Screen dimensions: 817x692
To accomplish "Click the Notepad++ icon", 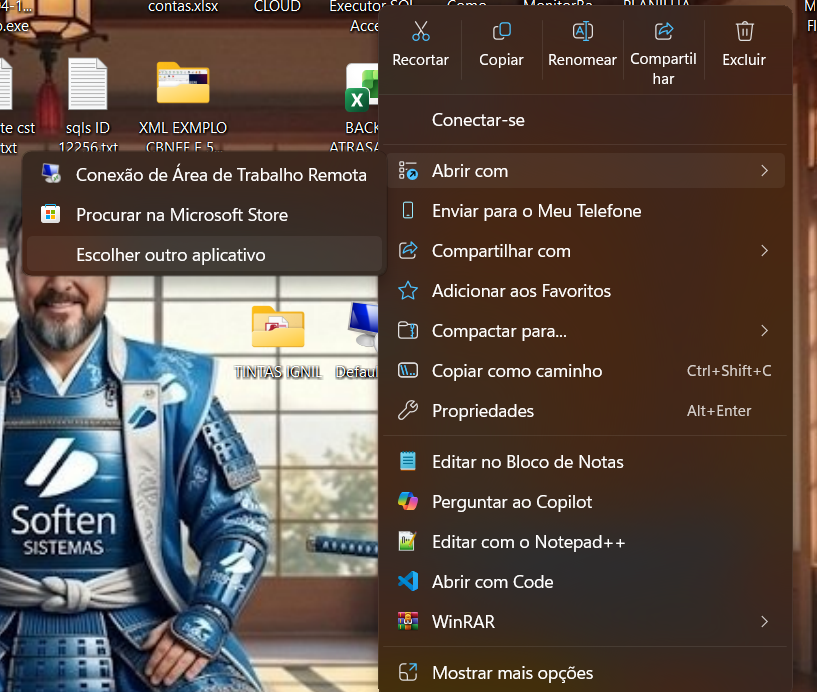I will tap(407, 541).
